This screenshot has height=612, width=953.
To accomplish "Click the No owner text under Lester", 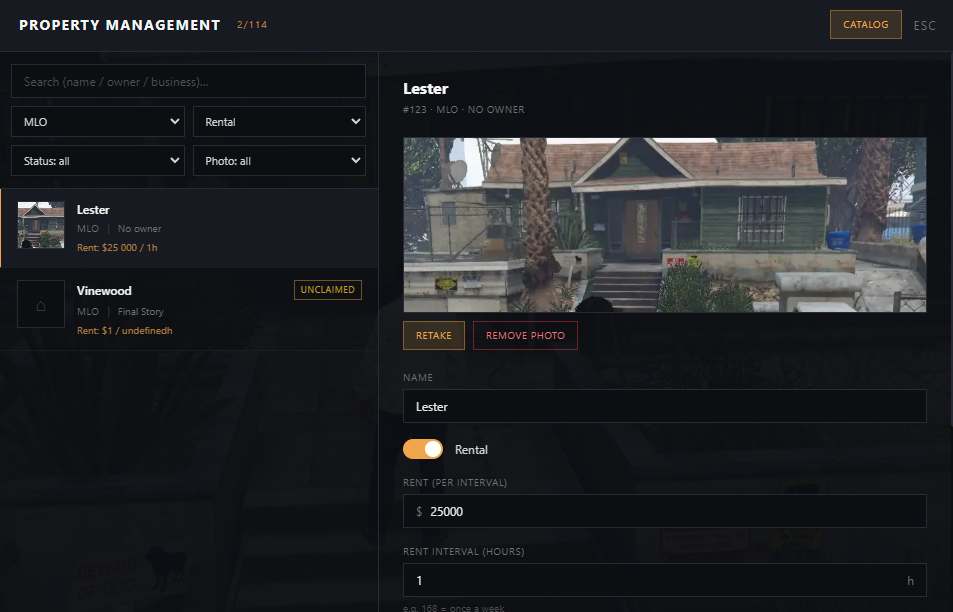I will coord(139,229).
